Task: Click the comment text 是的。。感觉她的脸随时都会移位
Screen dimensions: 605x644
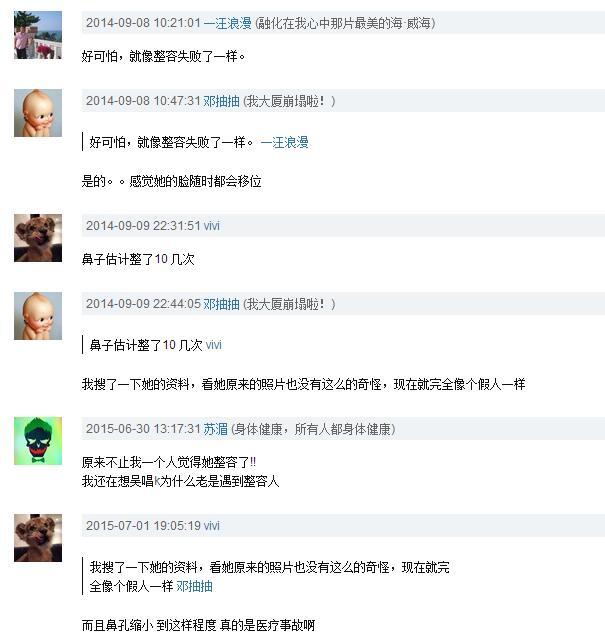Action: tap(171, 181)
